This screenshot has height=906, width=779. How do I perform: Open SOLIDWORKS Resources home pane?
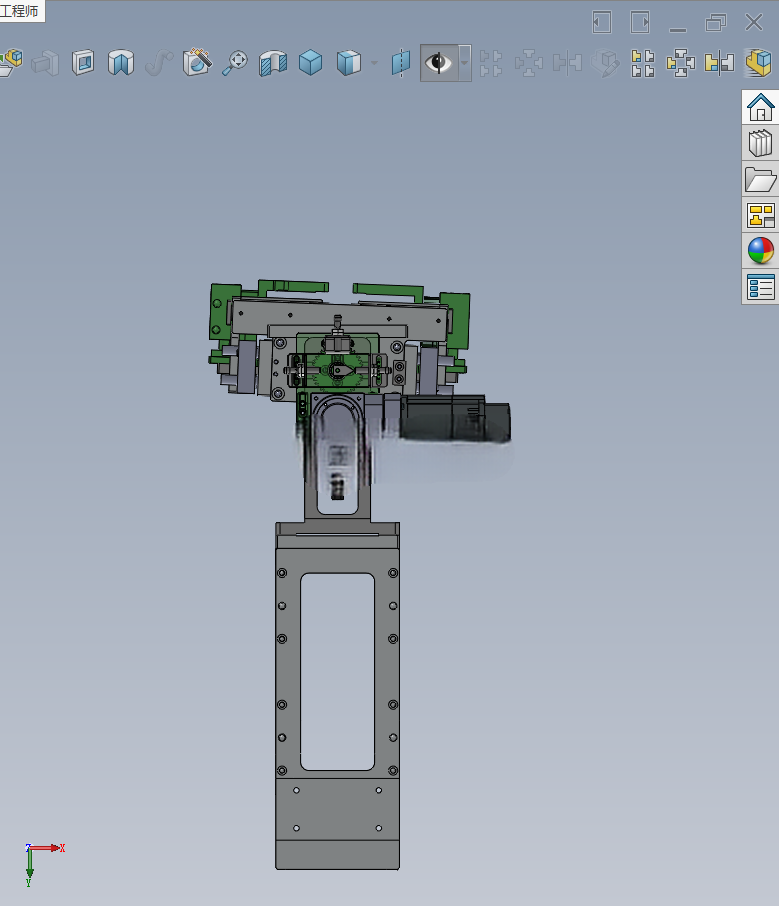[x=761, y=107]
